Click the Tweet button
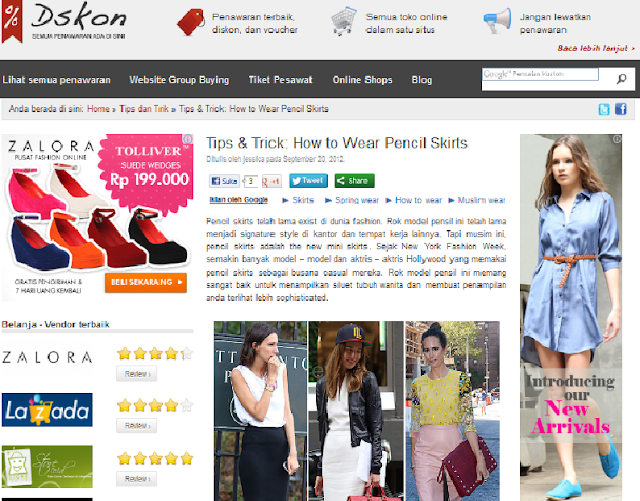This screenshot has width=640, height=501. [x=309, y=181]
